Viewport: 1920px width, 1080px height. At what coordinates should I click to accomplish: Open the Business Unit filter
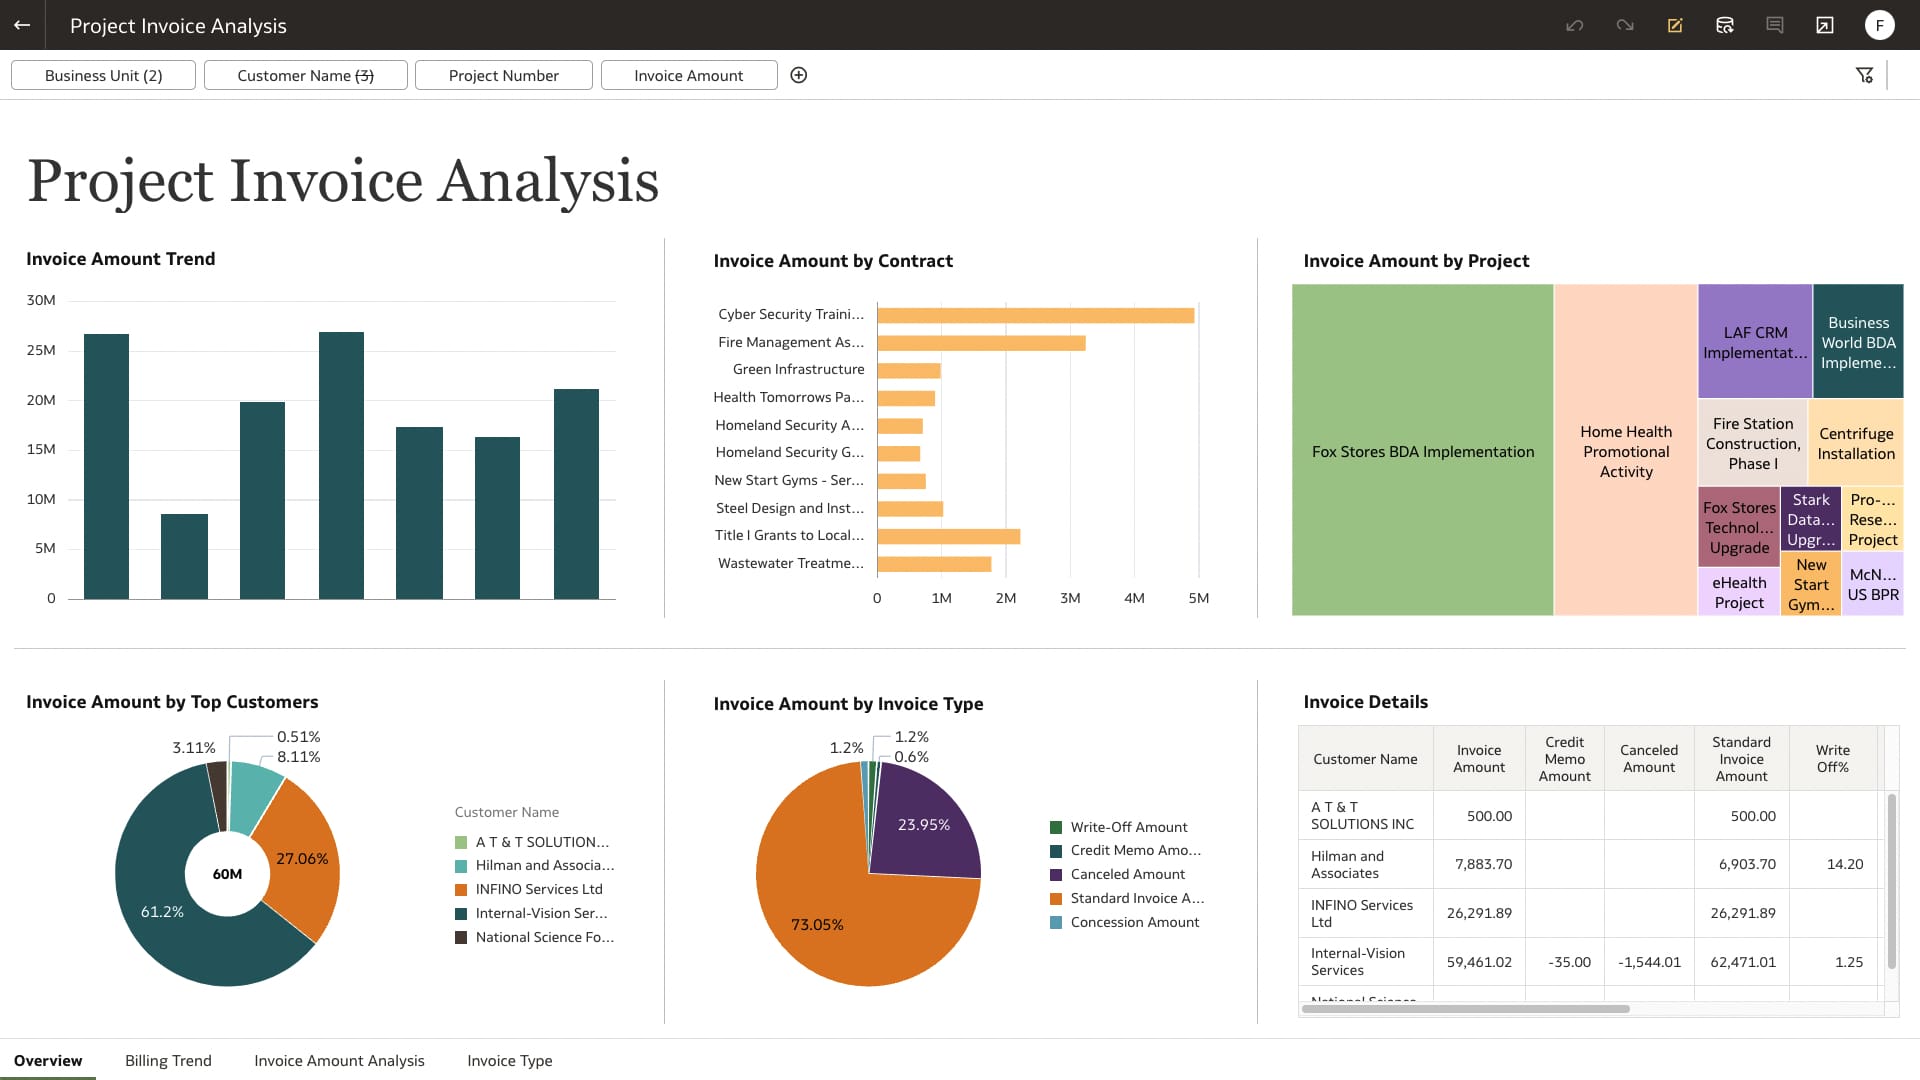click(102, 75)
